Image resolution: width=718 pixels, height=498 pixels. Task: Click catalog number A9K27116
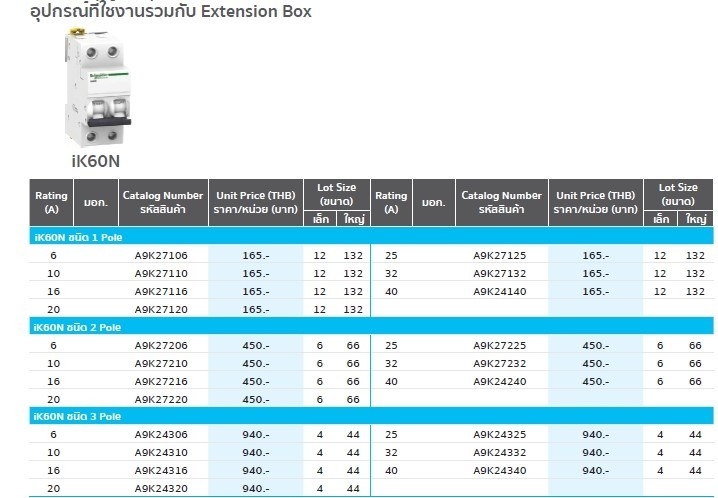pos(161,291)
